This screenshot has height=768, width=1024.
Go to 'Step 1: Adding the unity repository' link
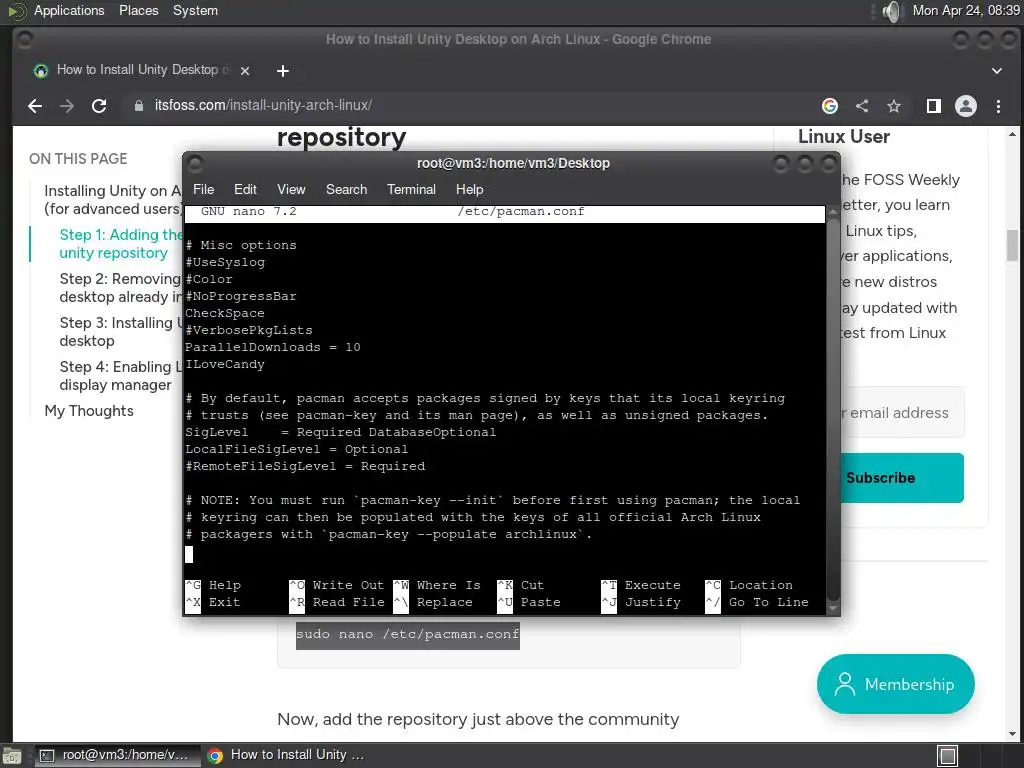120,244
